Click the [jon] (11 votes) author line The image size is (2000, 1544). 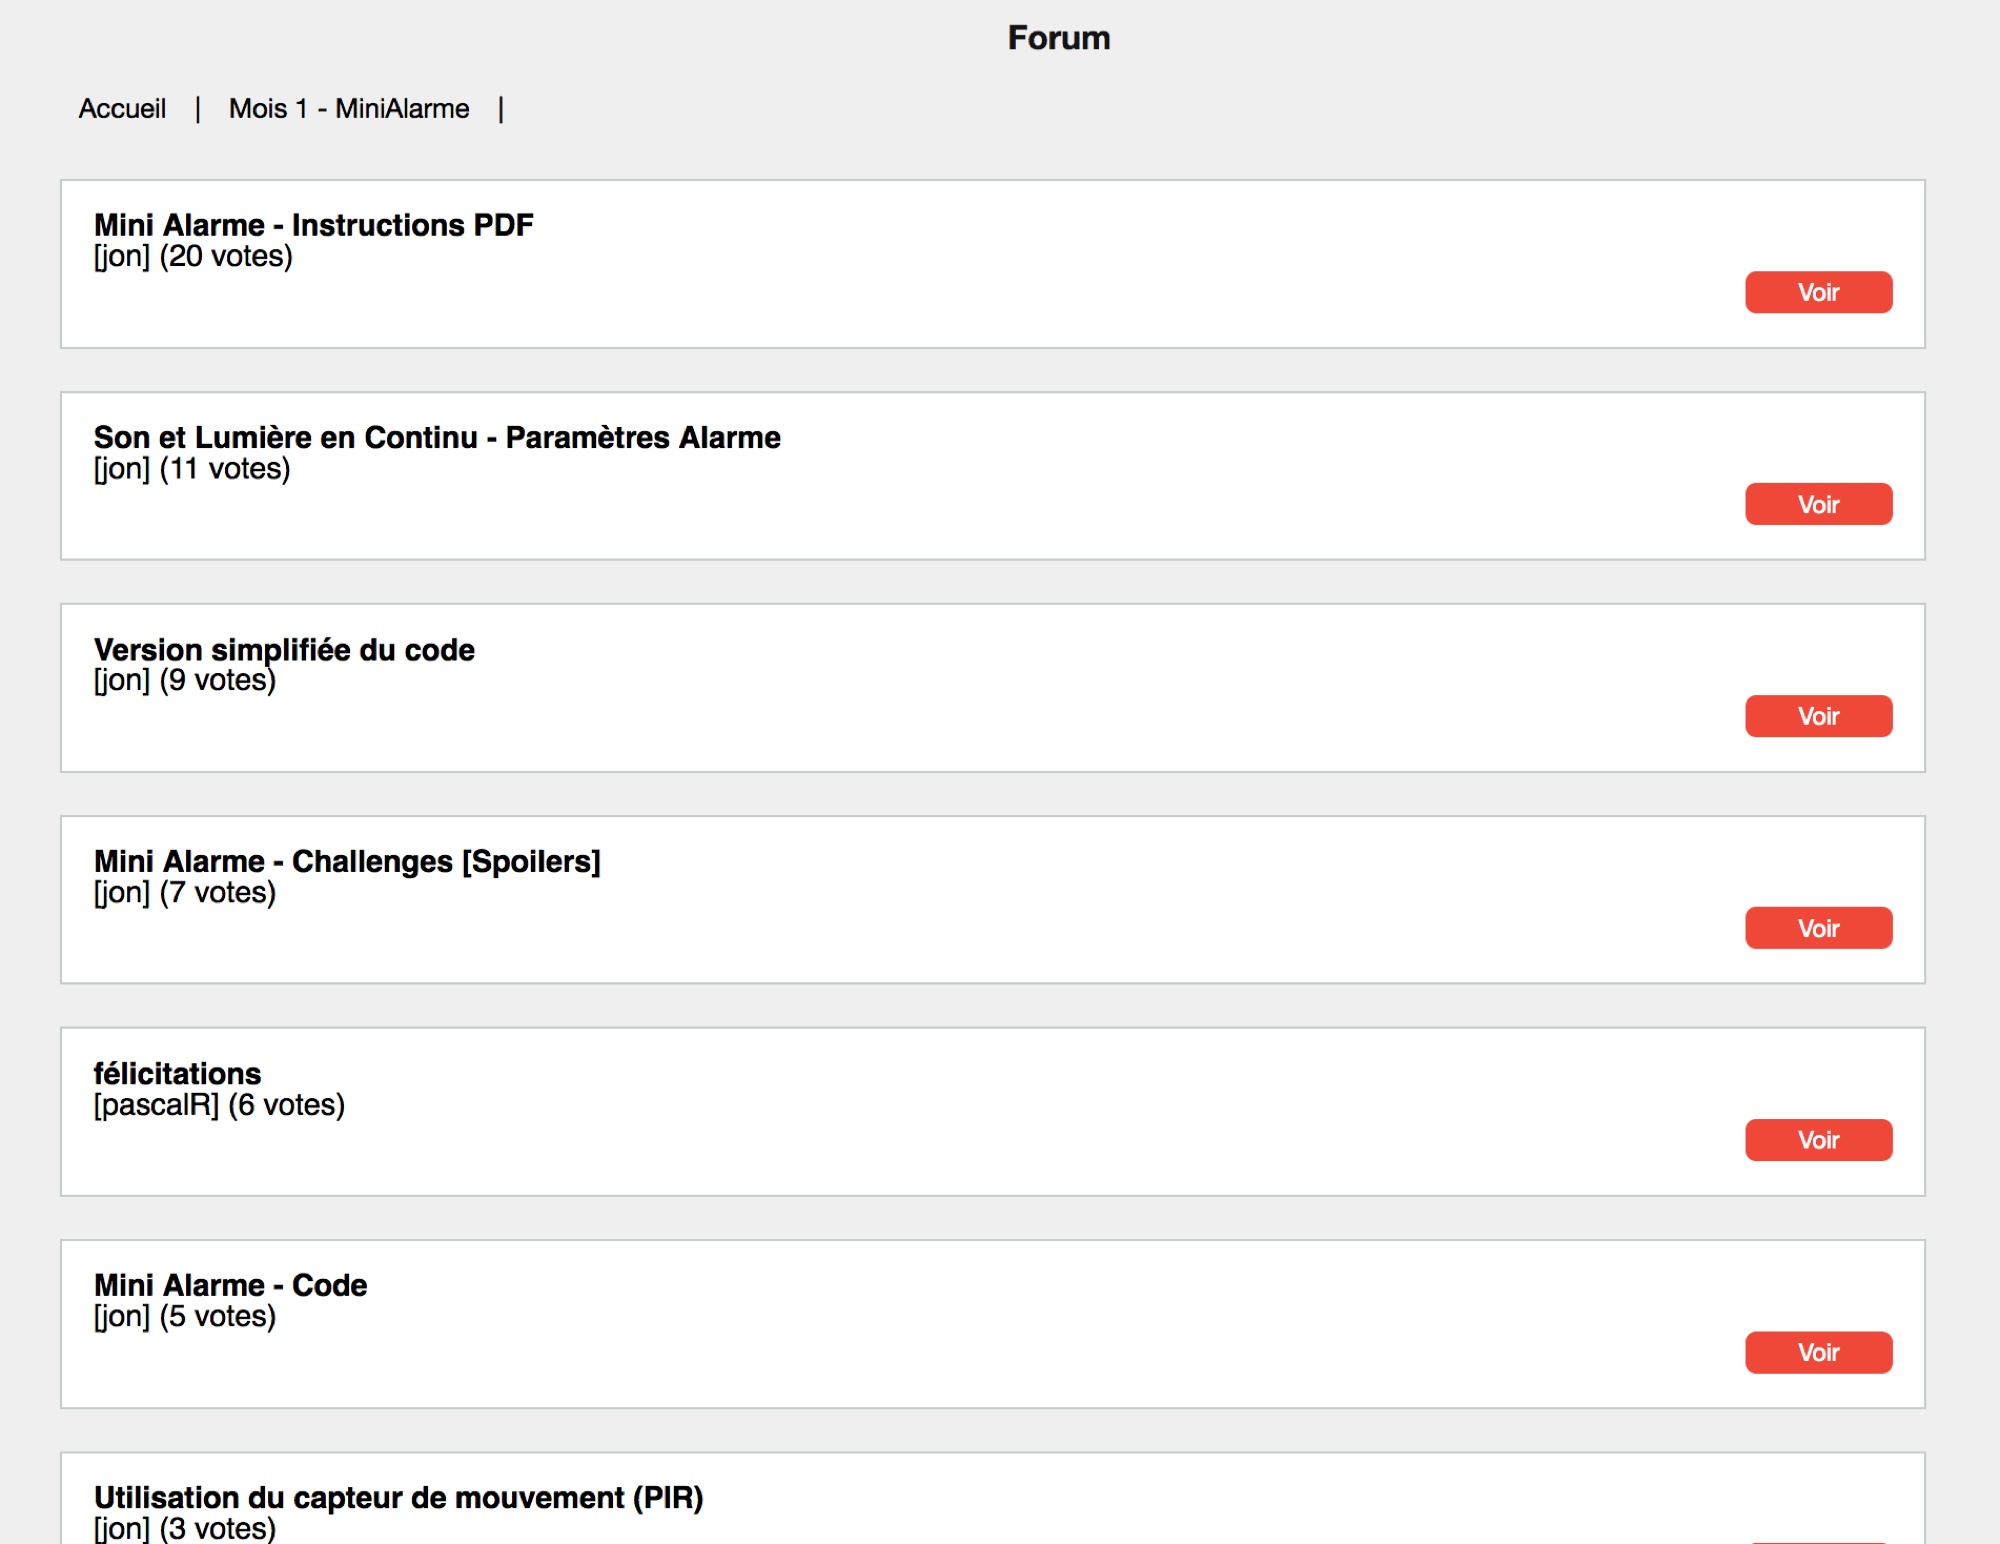[192, 468]
